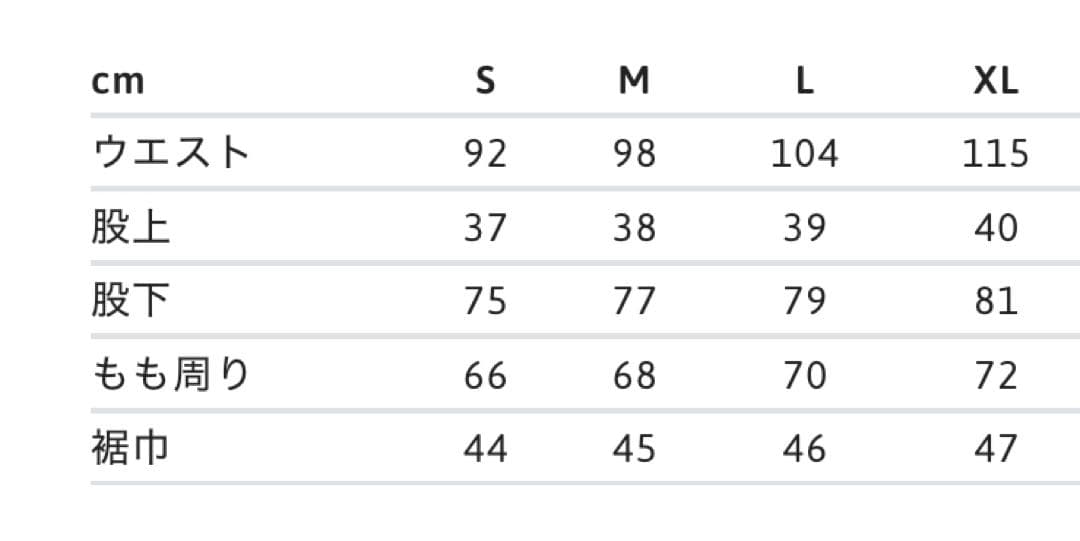Click the 裾巾 row label
Image resolution: width=1080 pixels, height=541 pixels.
click(x=131, y=449)
